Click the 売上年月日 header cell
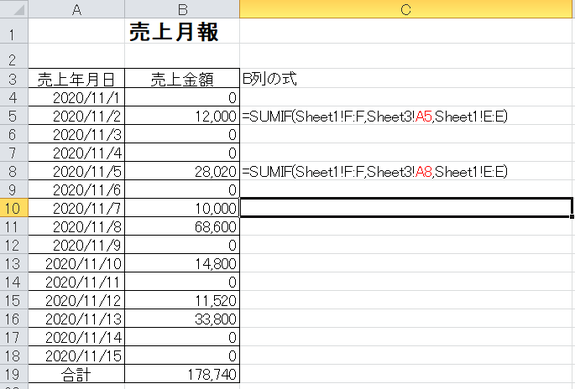Viewport: 575px width, 389px height. [x=77, y=78]
